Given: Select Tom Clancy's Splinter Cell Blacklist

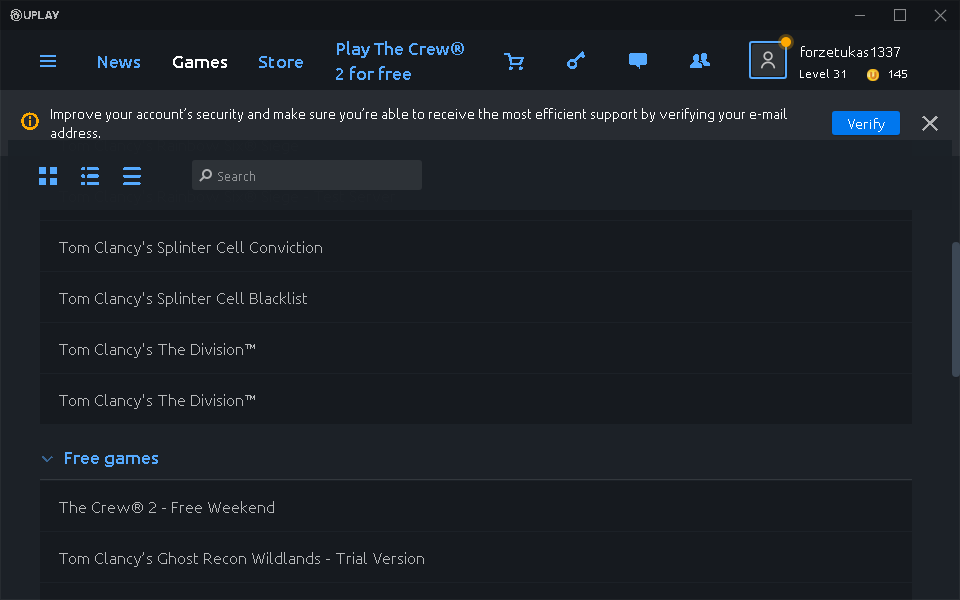Looking at the screenshot, I should coord(476,298).
